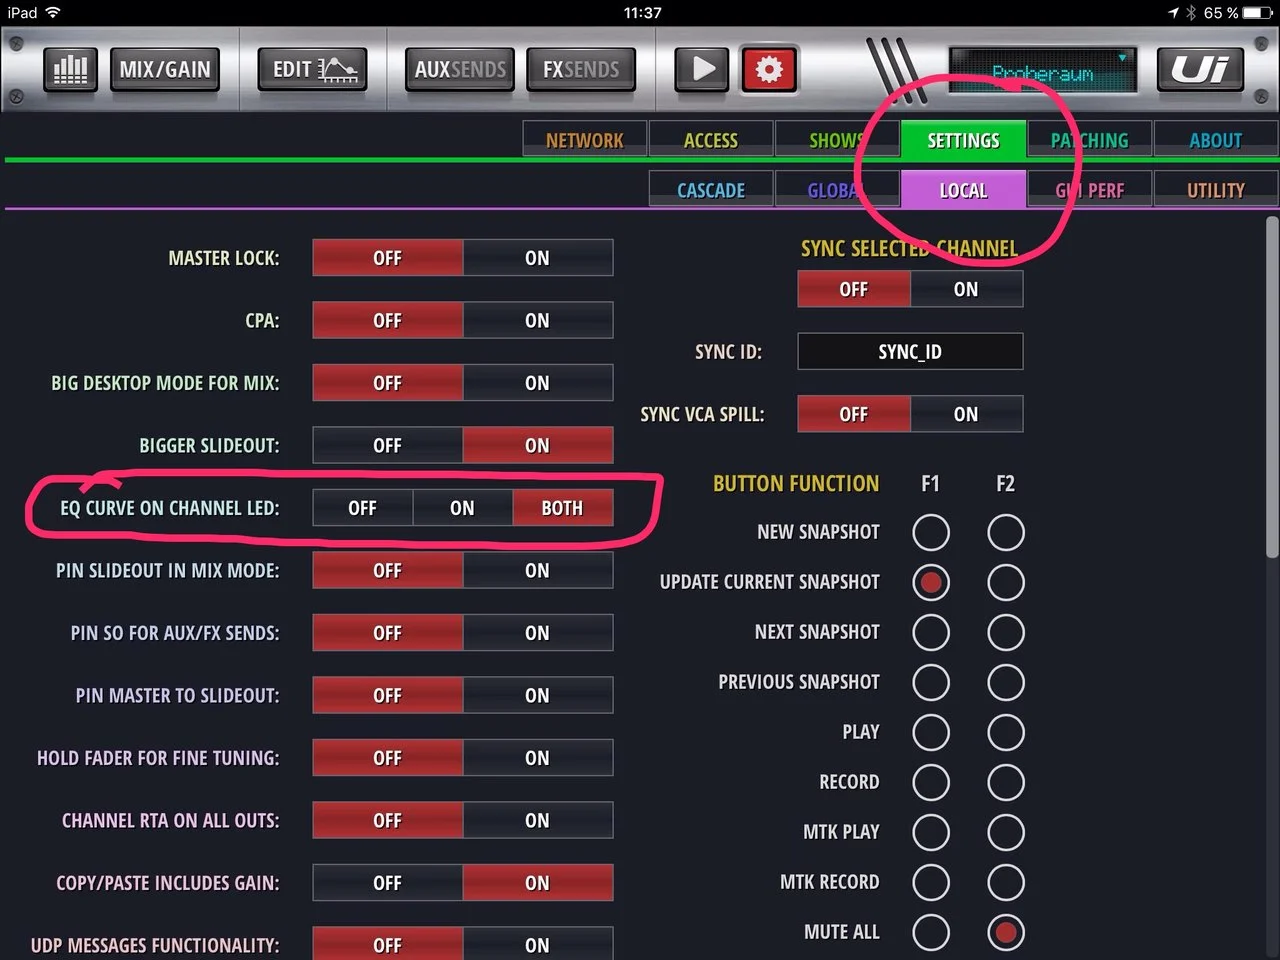This screenshot has height=960, width=1280.
Task: Open the EDIT channel curve view
Action: tap(313, 69)
